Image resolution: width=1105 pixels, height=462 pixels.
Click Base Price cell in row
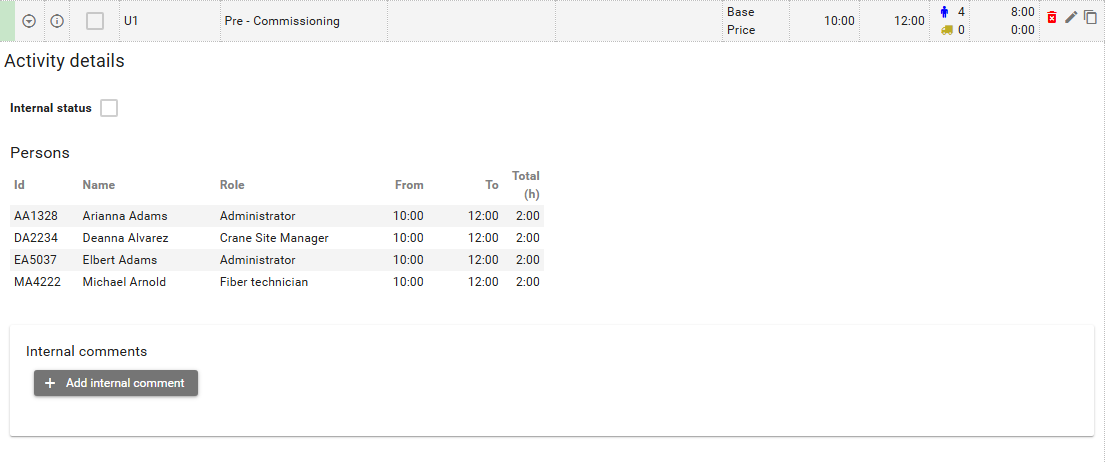coord(741,21)
